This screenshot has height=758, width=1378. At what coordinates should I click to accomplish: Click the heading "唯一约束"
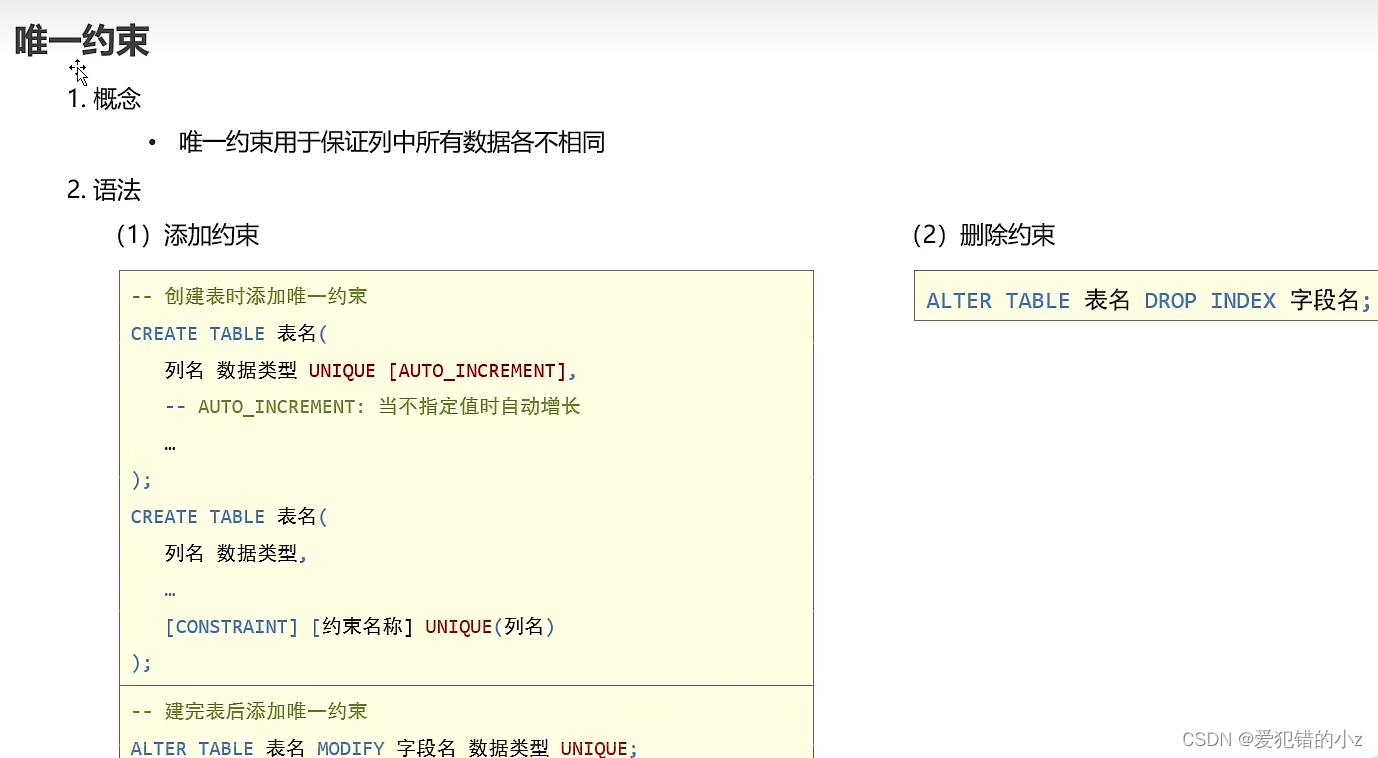[82, 41]
